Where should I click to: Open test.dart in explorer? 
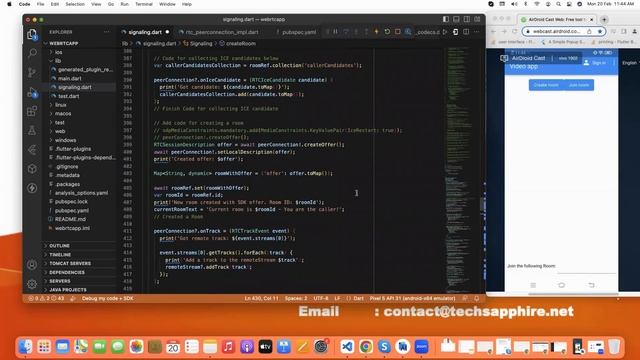click(69, 96)
